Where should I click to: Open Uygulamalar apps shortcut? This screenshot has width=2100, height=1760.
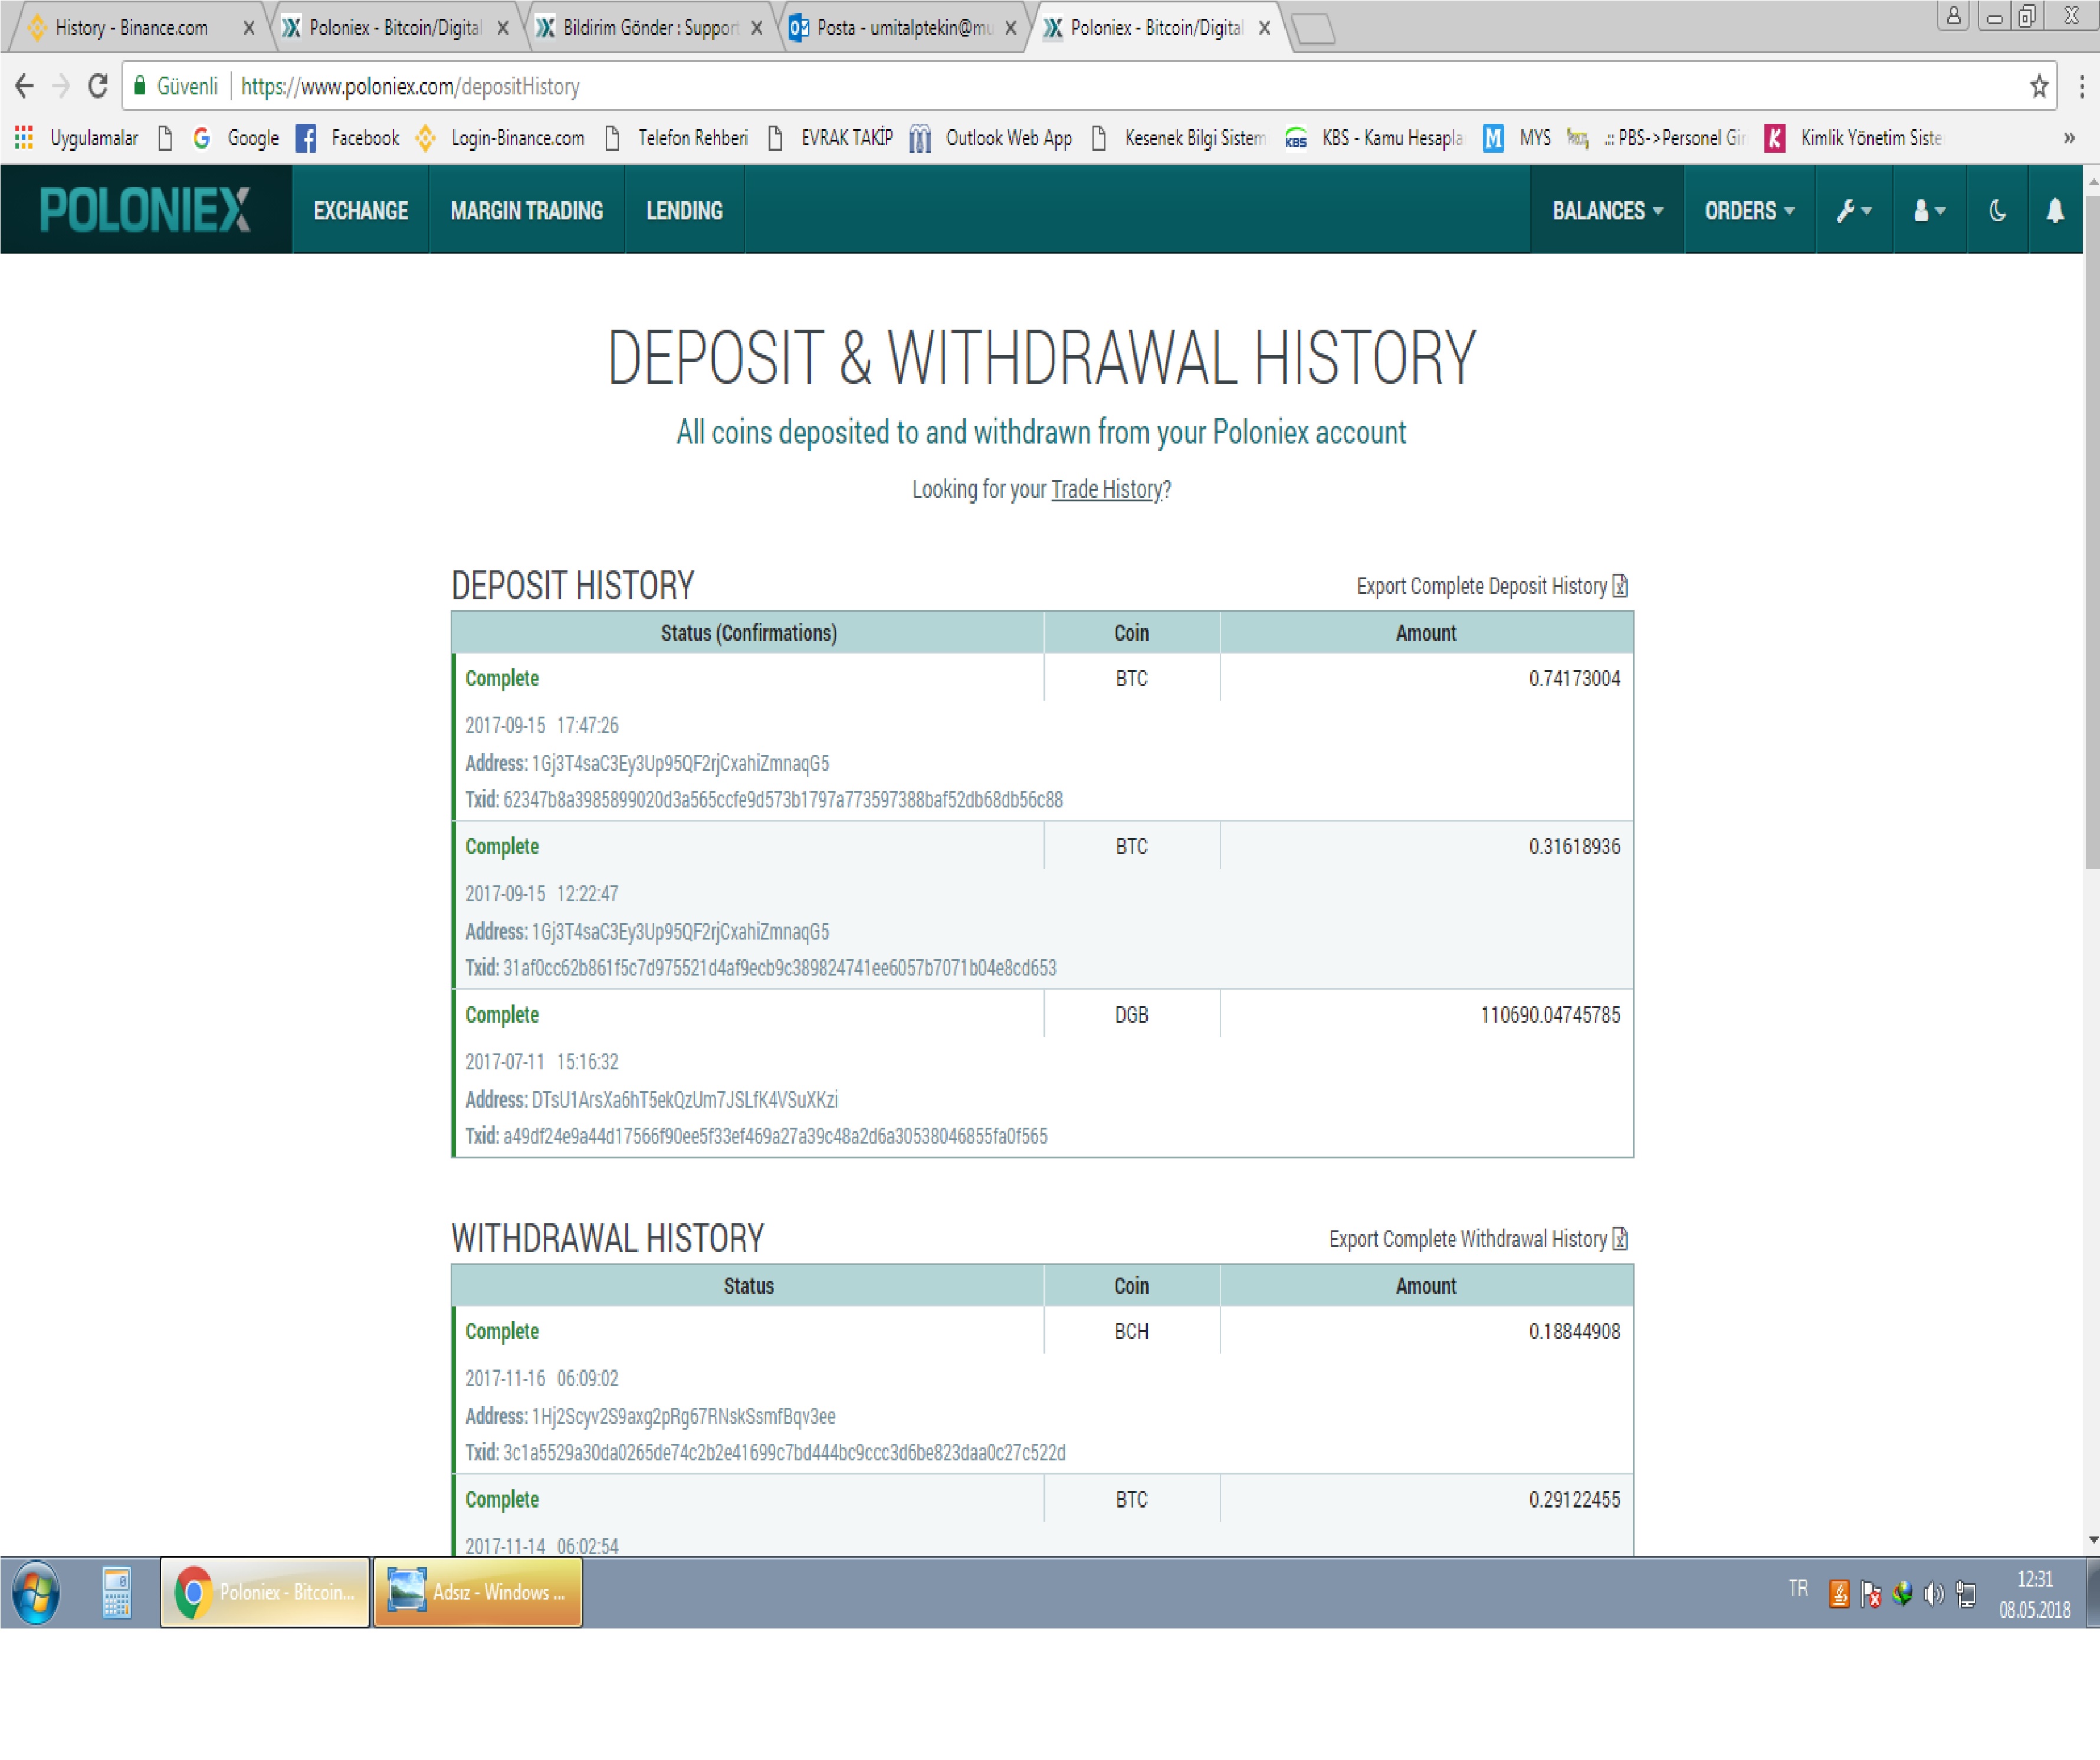[76, 138]
